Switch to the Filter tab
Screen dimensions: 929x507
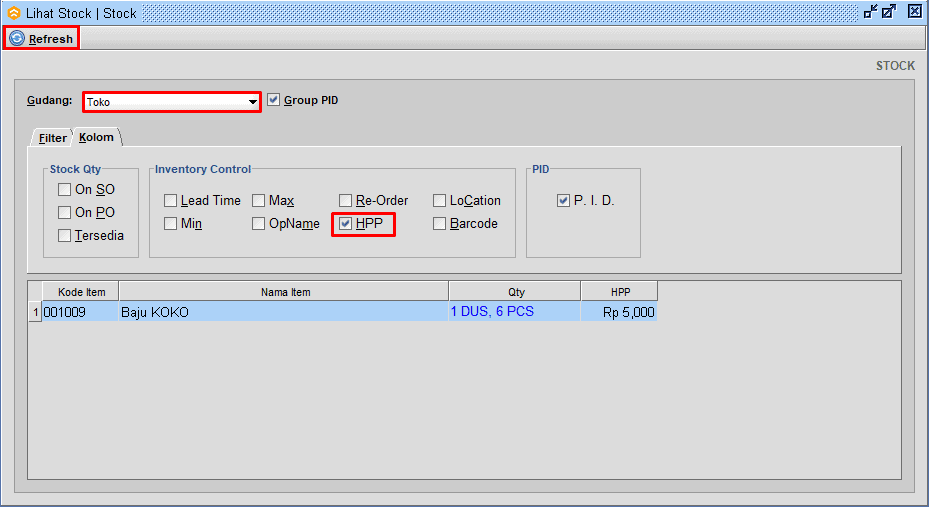52,138
